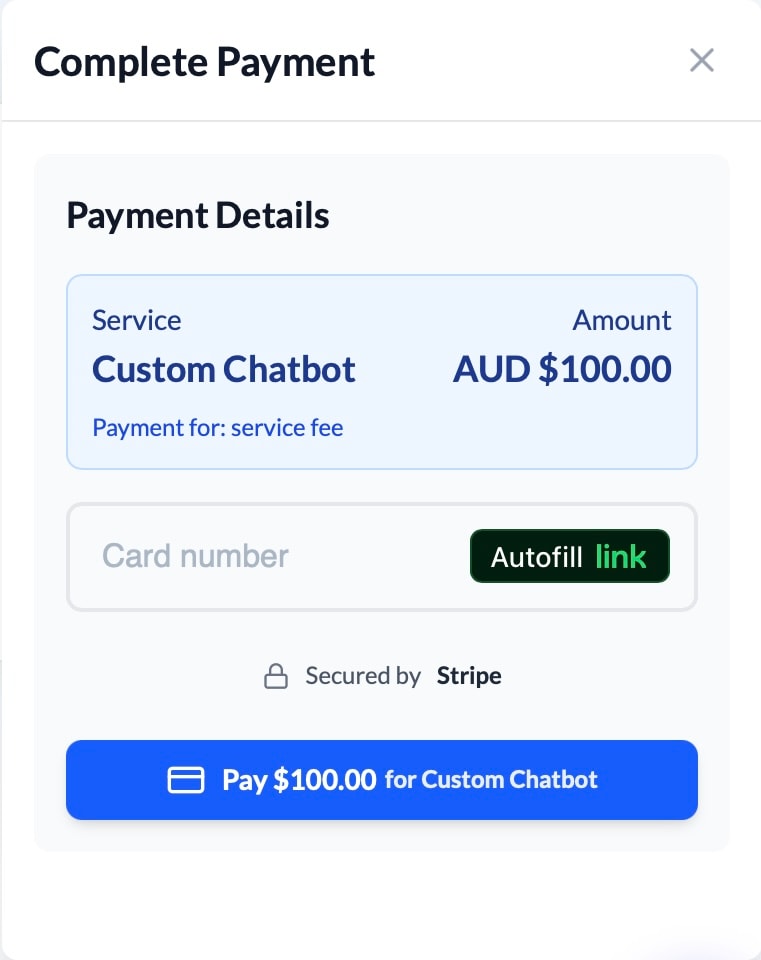Click the Autofill text label

pyautogui.click(x=539, y=556)
